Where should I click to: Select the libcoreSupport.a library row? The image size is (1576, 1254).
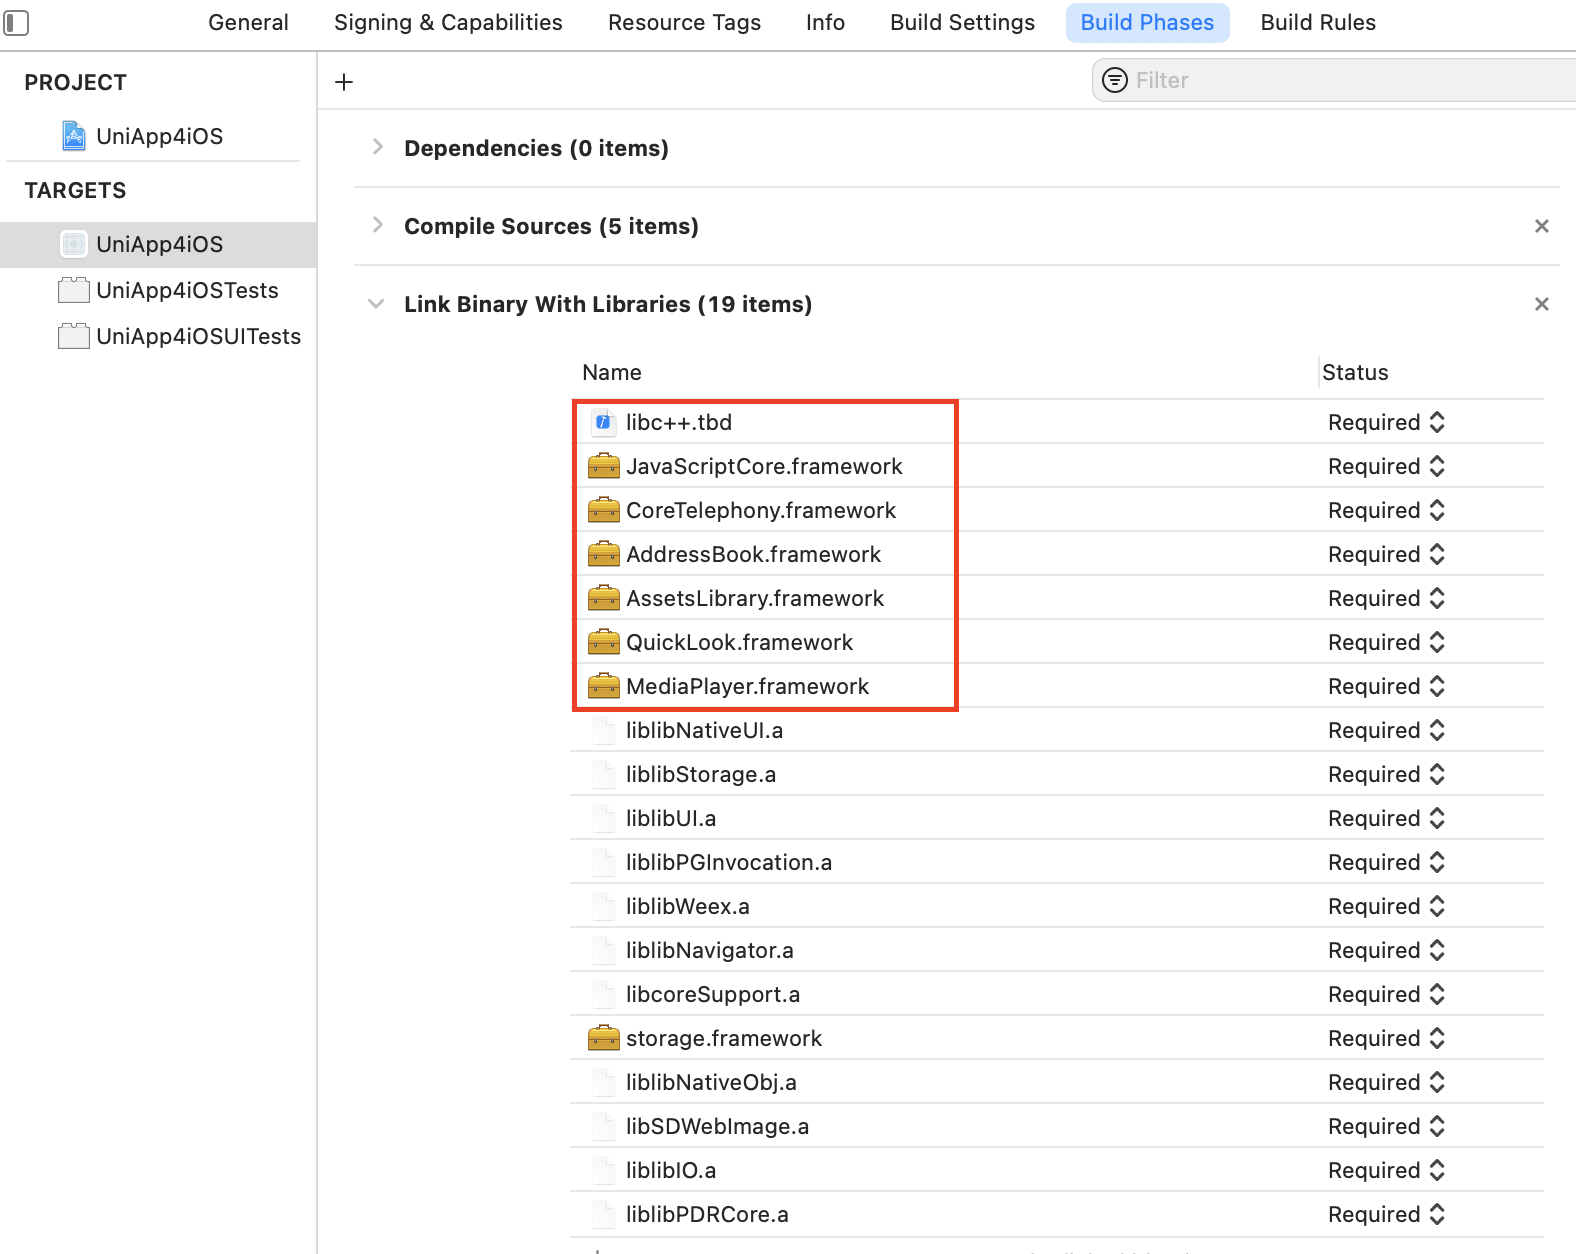point(1057,994)
